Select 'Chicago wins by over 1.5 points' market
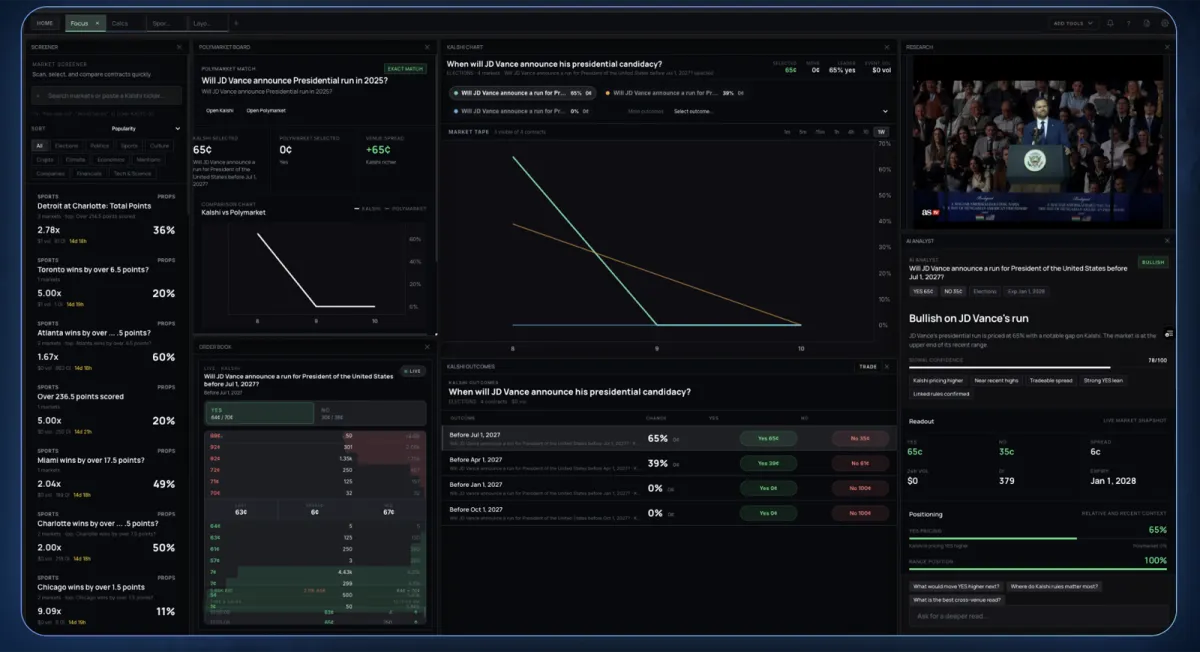1200x652 pixels. pos(104,598)
